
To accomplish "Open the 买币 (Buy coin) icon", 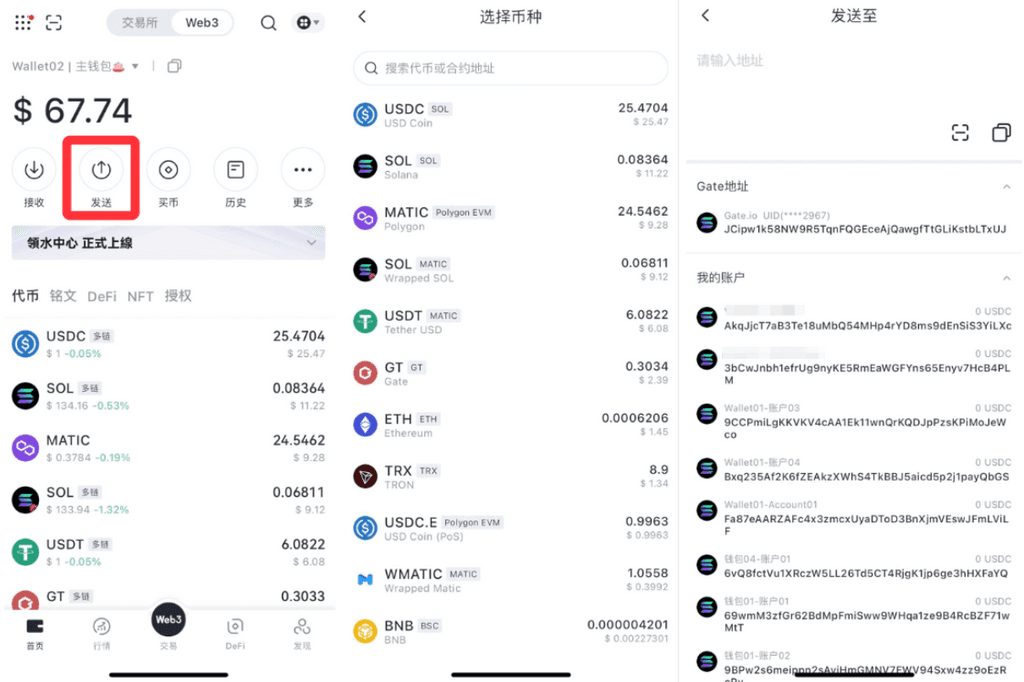I will [168, 171].
